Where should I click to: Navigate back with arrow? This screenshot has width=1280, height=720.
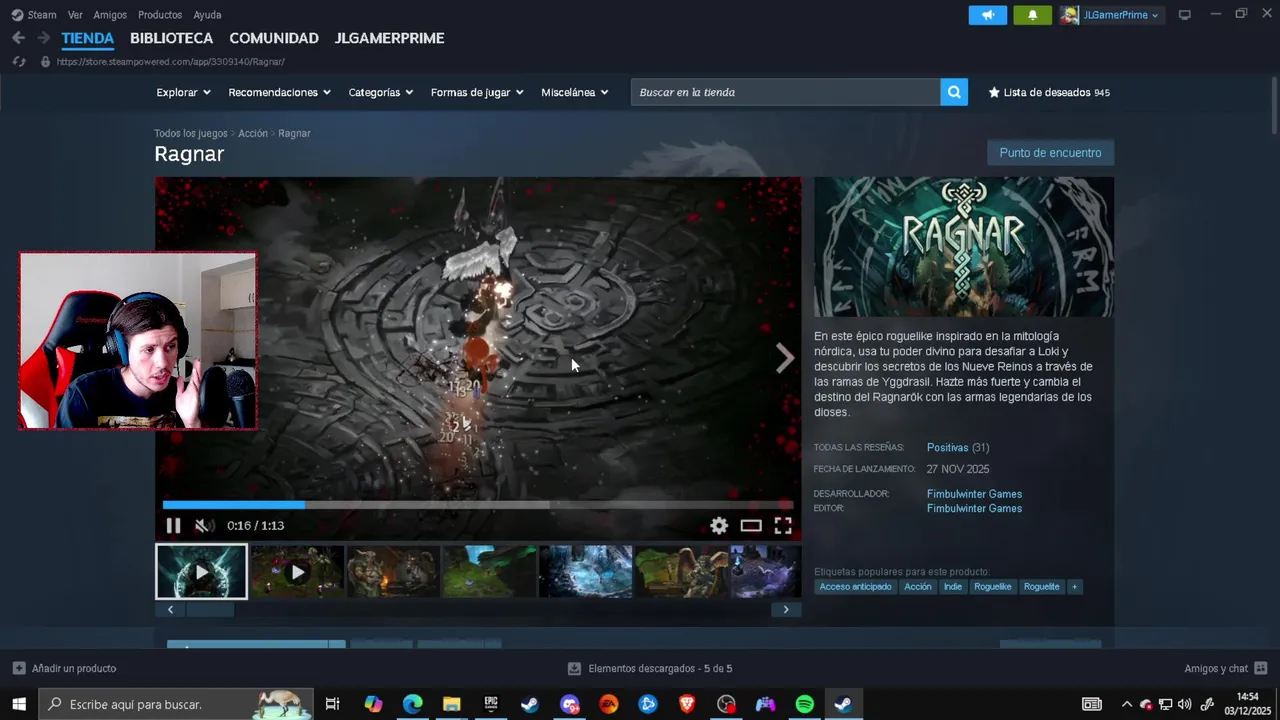(x=18, y=38)
